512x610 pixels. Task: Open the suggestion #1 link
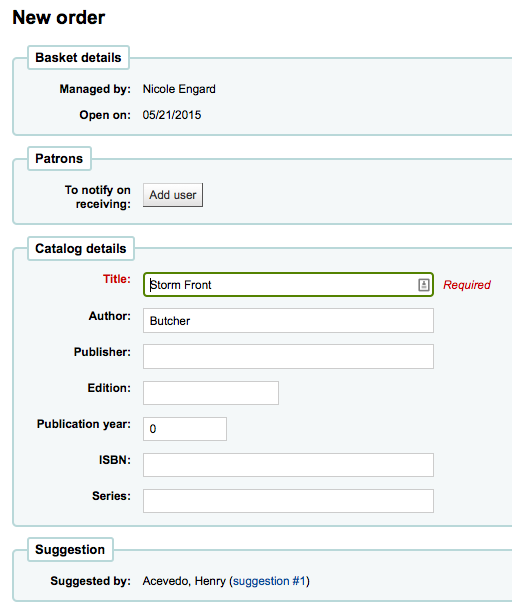click(269, 581)
